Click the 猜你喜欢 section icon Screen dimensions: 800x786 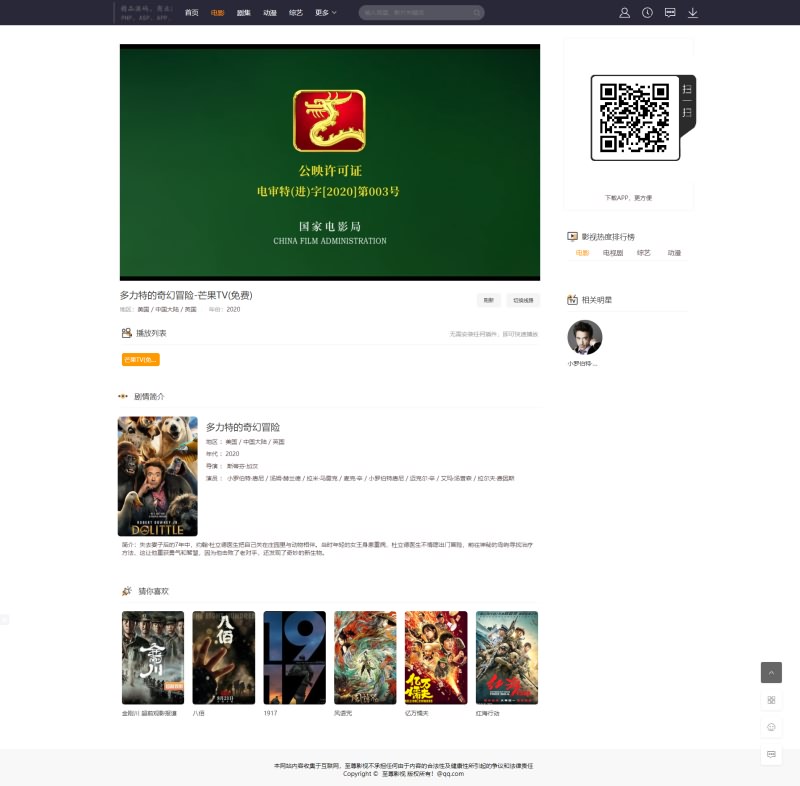[127, 591]
